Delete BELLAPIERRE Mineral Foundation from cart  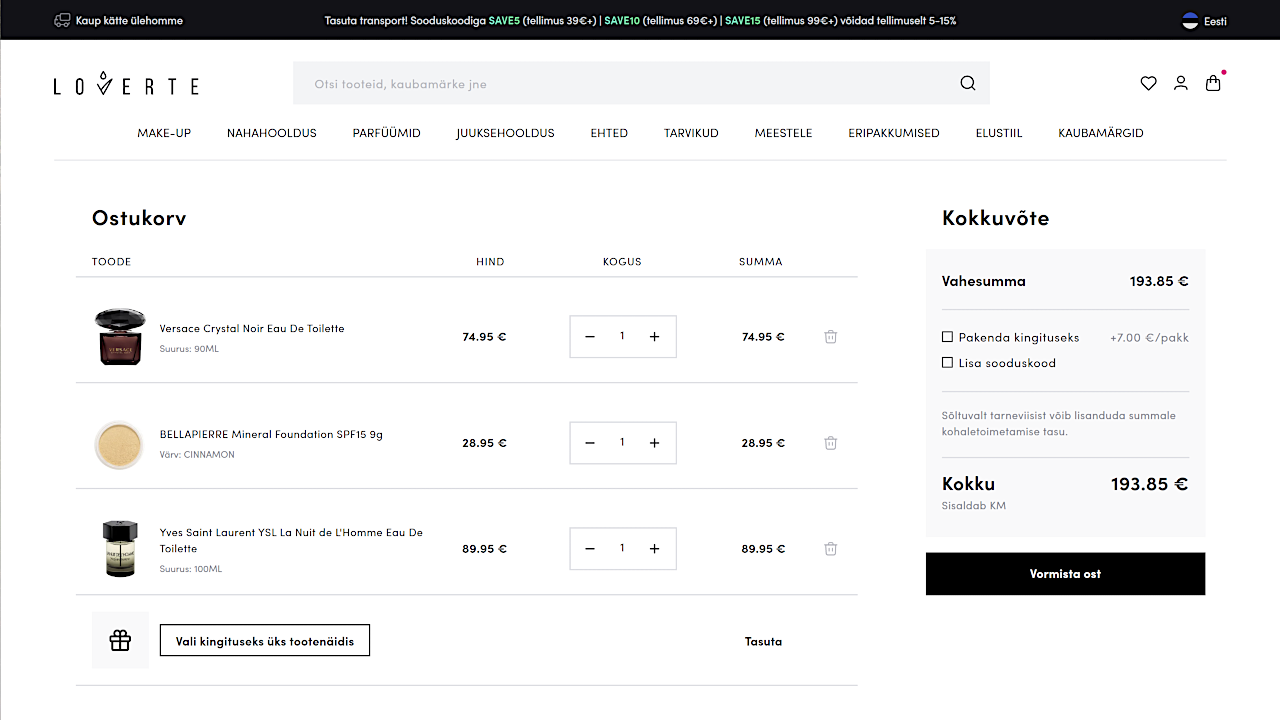830,443
